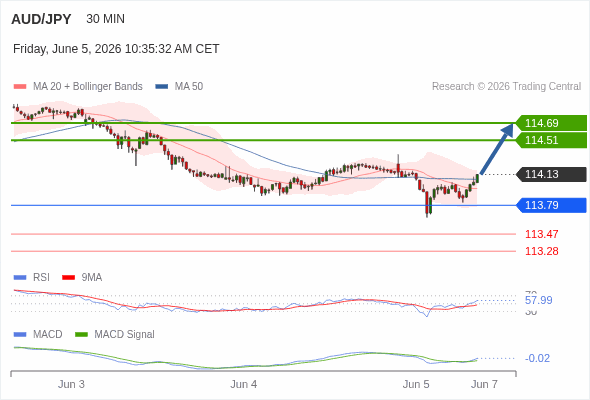Click the 113.47 red support value
590x400 pixels.
point(542,234)
